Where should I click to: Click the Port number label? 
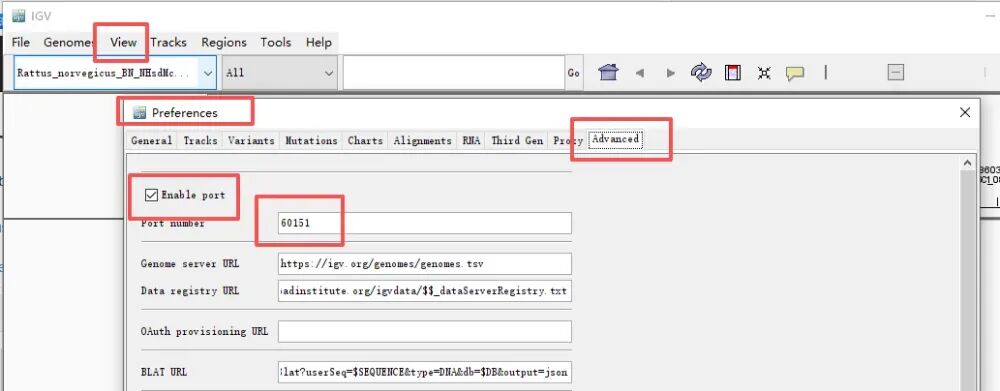pyautogui.click(x=172, y=224)
